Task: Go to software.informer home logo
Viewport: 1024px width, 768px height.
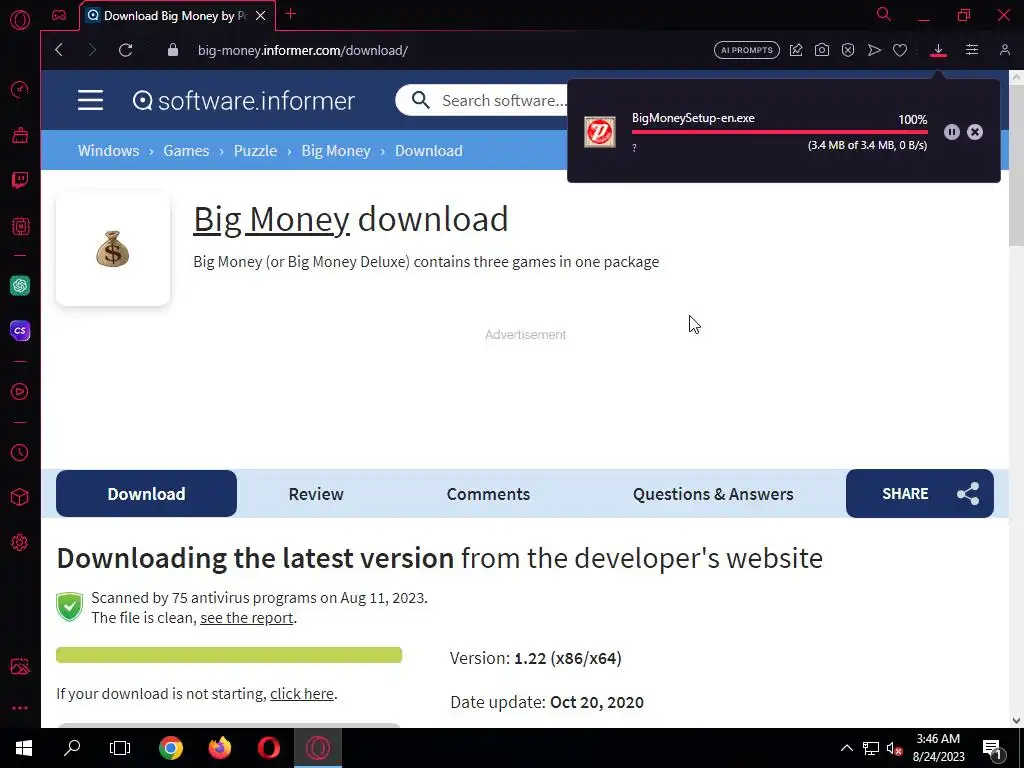Action: (244, 101)
